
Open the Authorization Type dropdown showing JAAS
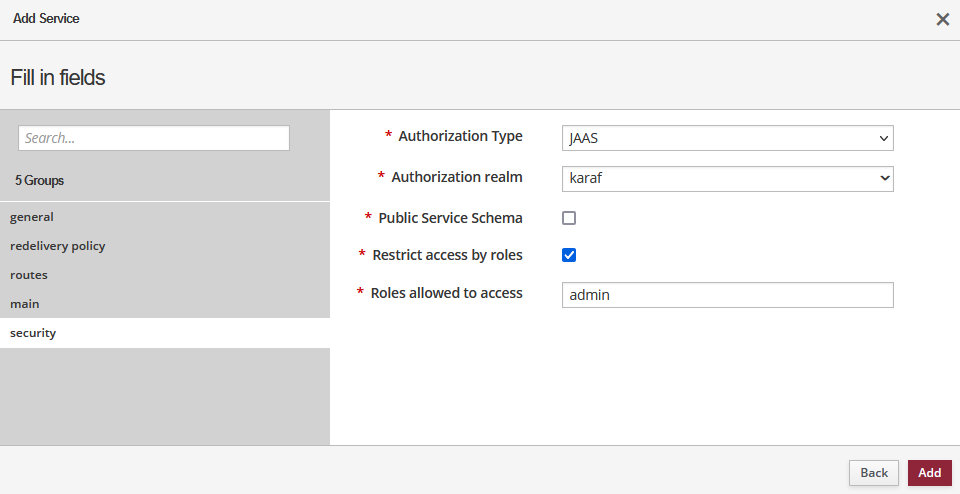point(727,138)
